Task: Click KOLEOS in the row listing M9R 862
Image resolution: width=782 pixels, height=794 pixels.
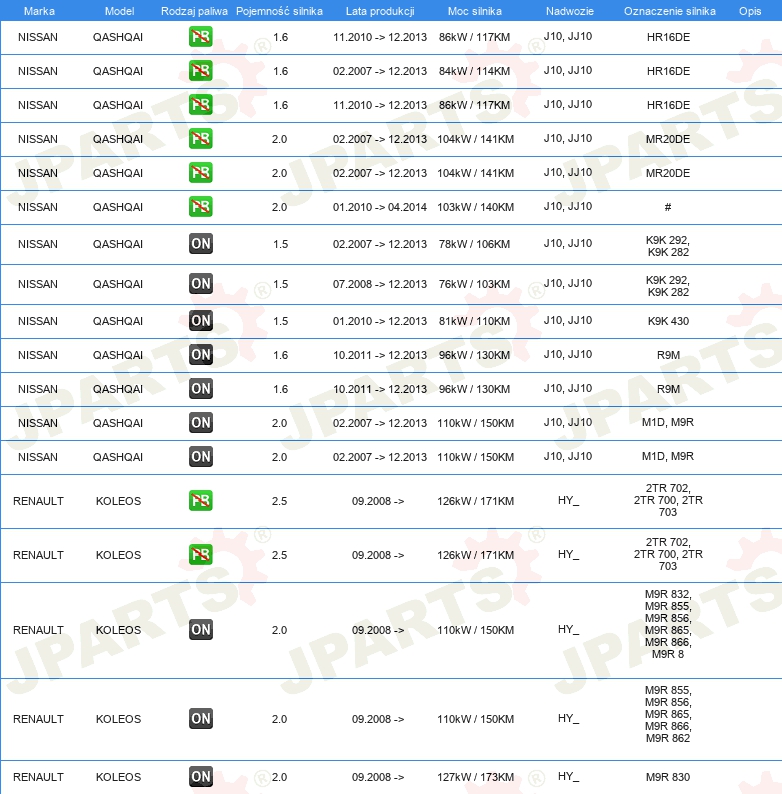Action: tap(119, 719)
